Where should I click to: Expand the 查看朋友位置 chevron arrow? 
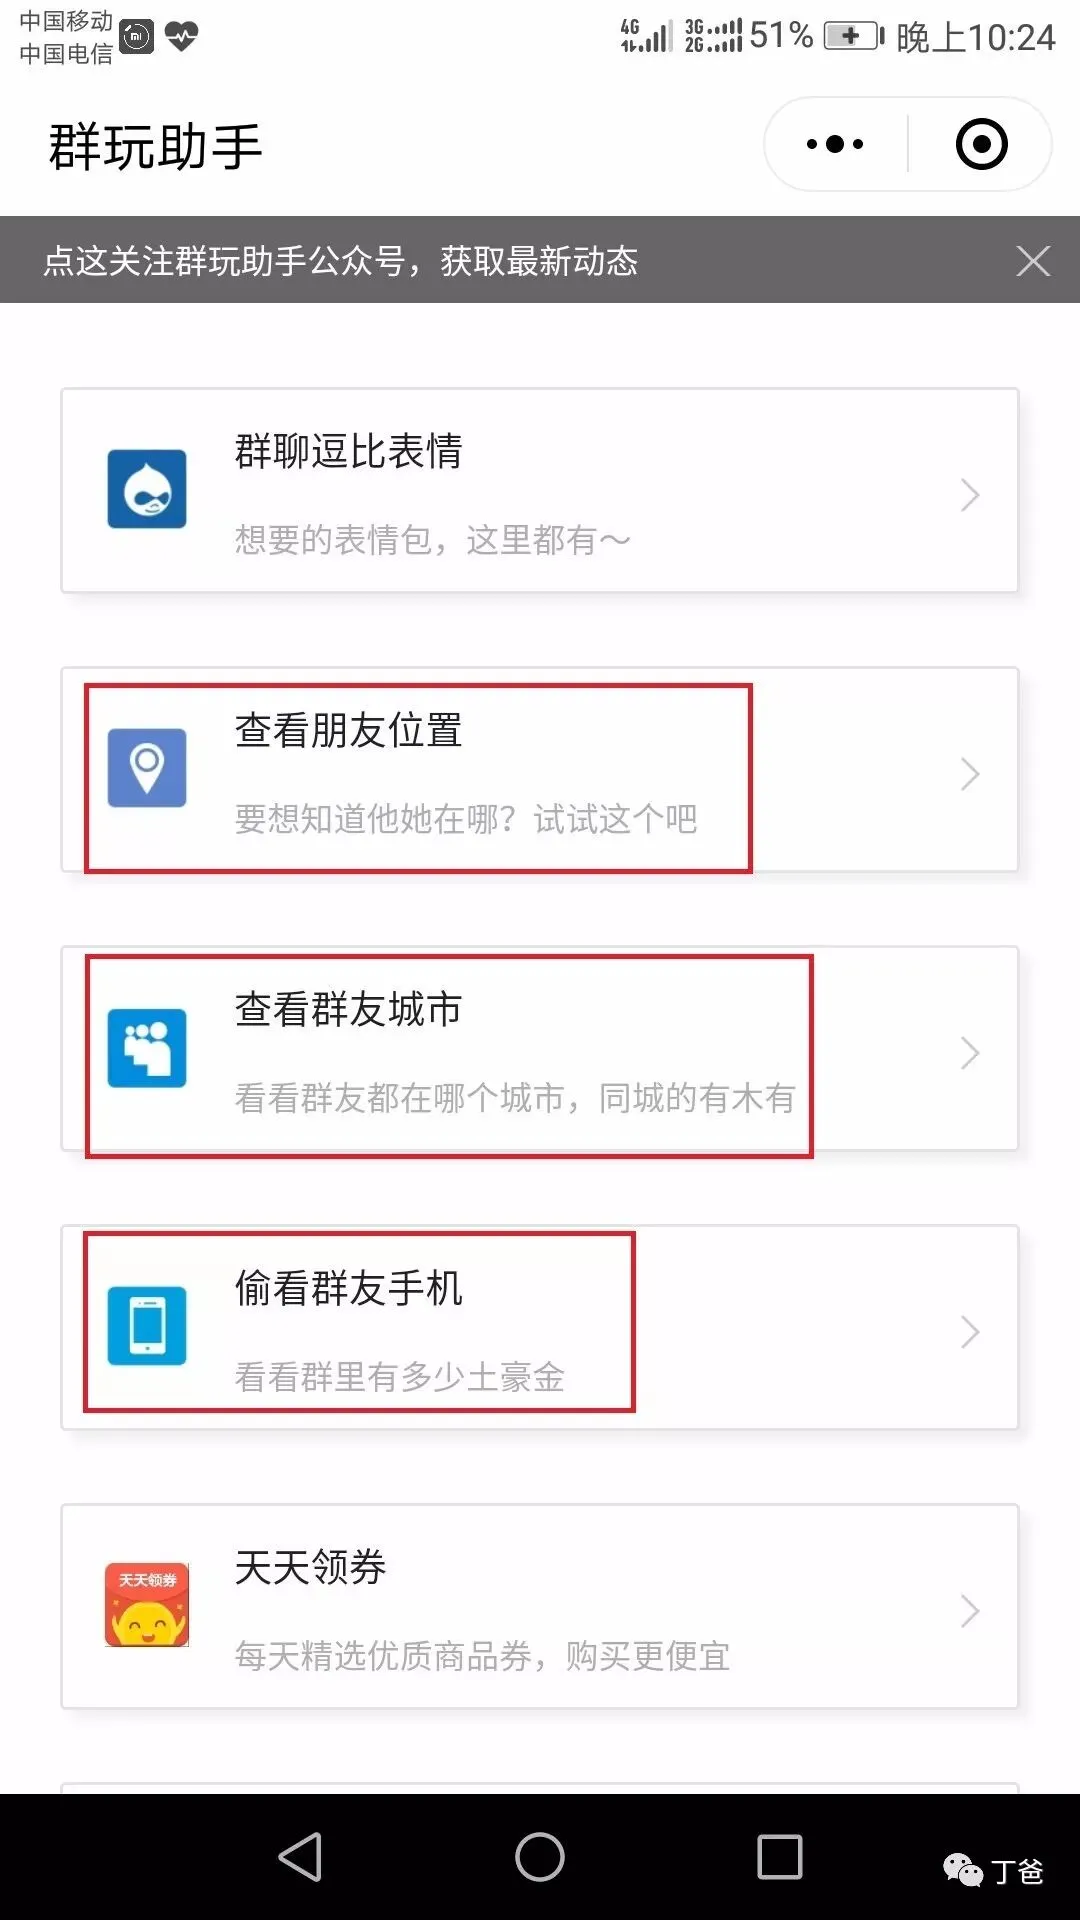(969, 774)
